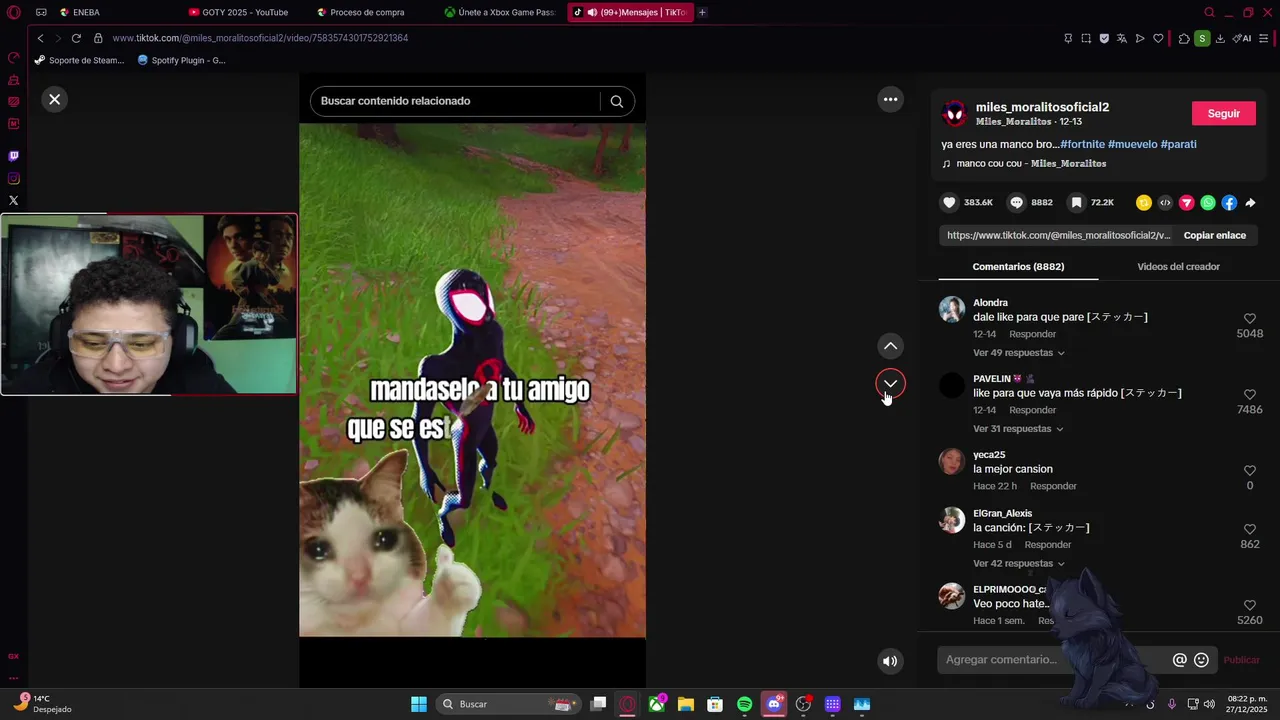Expand 'Ver 31 respuestas' under PAVELIN
The height and width of the screenshot is (720, 1280).
point(1018,429)
